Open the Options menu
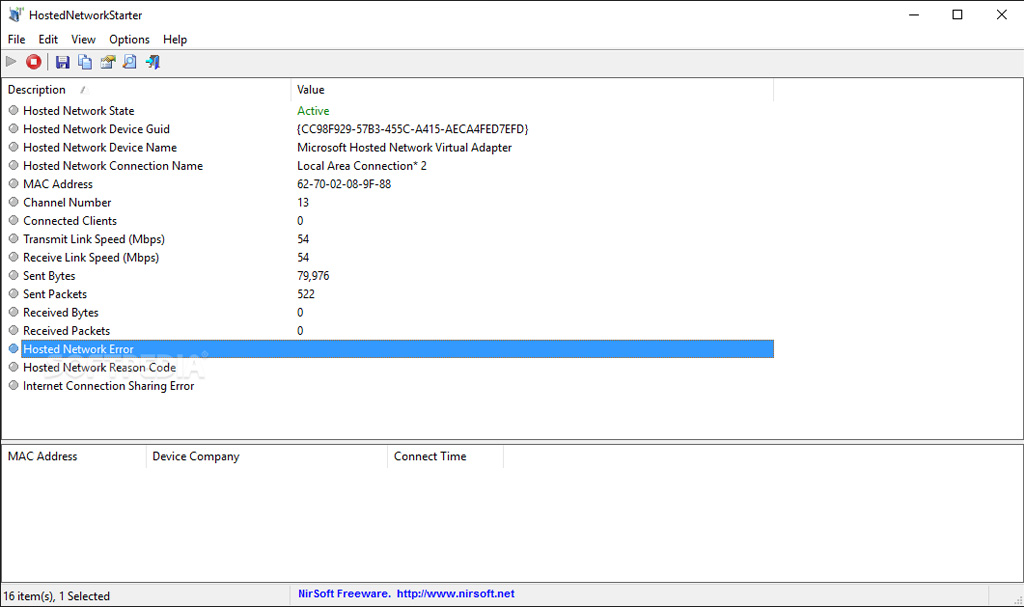The width and height of the screenshot is (1024, 607). tap(129, 39)
